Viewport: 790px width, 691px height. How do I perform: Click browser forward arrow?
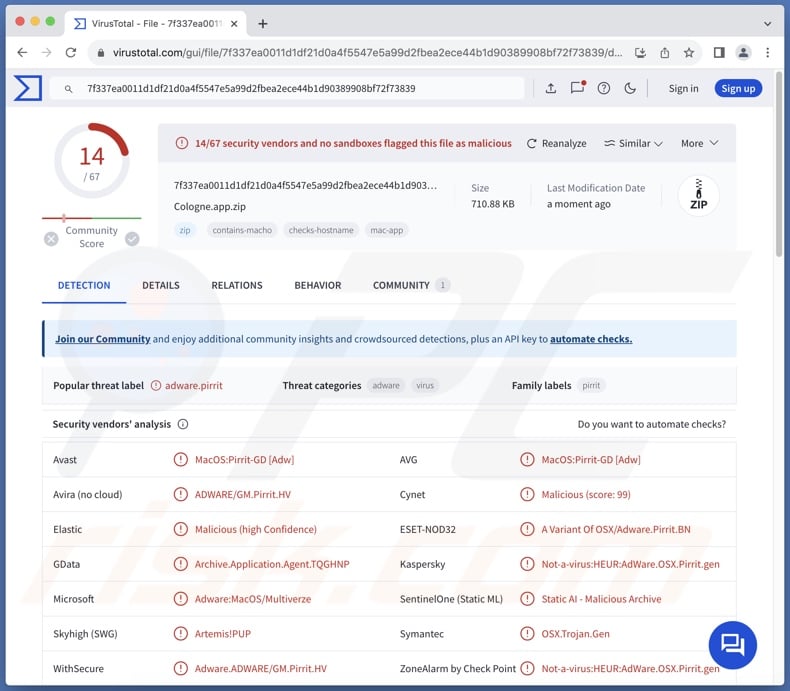point(46,52)
